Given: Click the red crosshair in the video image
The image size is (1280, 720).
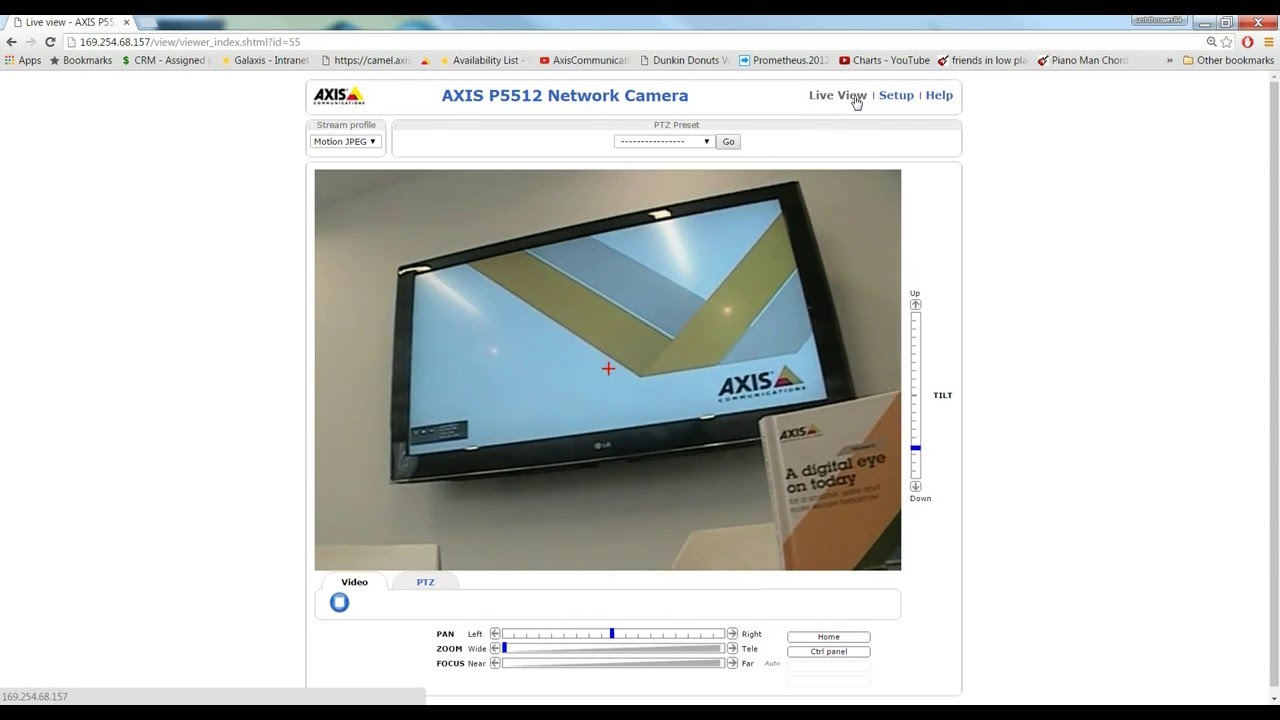Looking at the screenshot, I should [608, 369].
